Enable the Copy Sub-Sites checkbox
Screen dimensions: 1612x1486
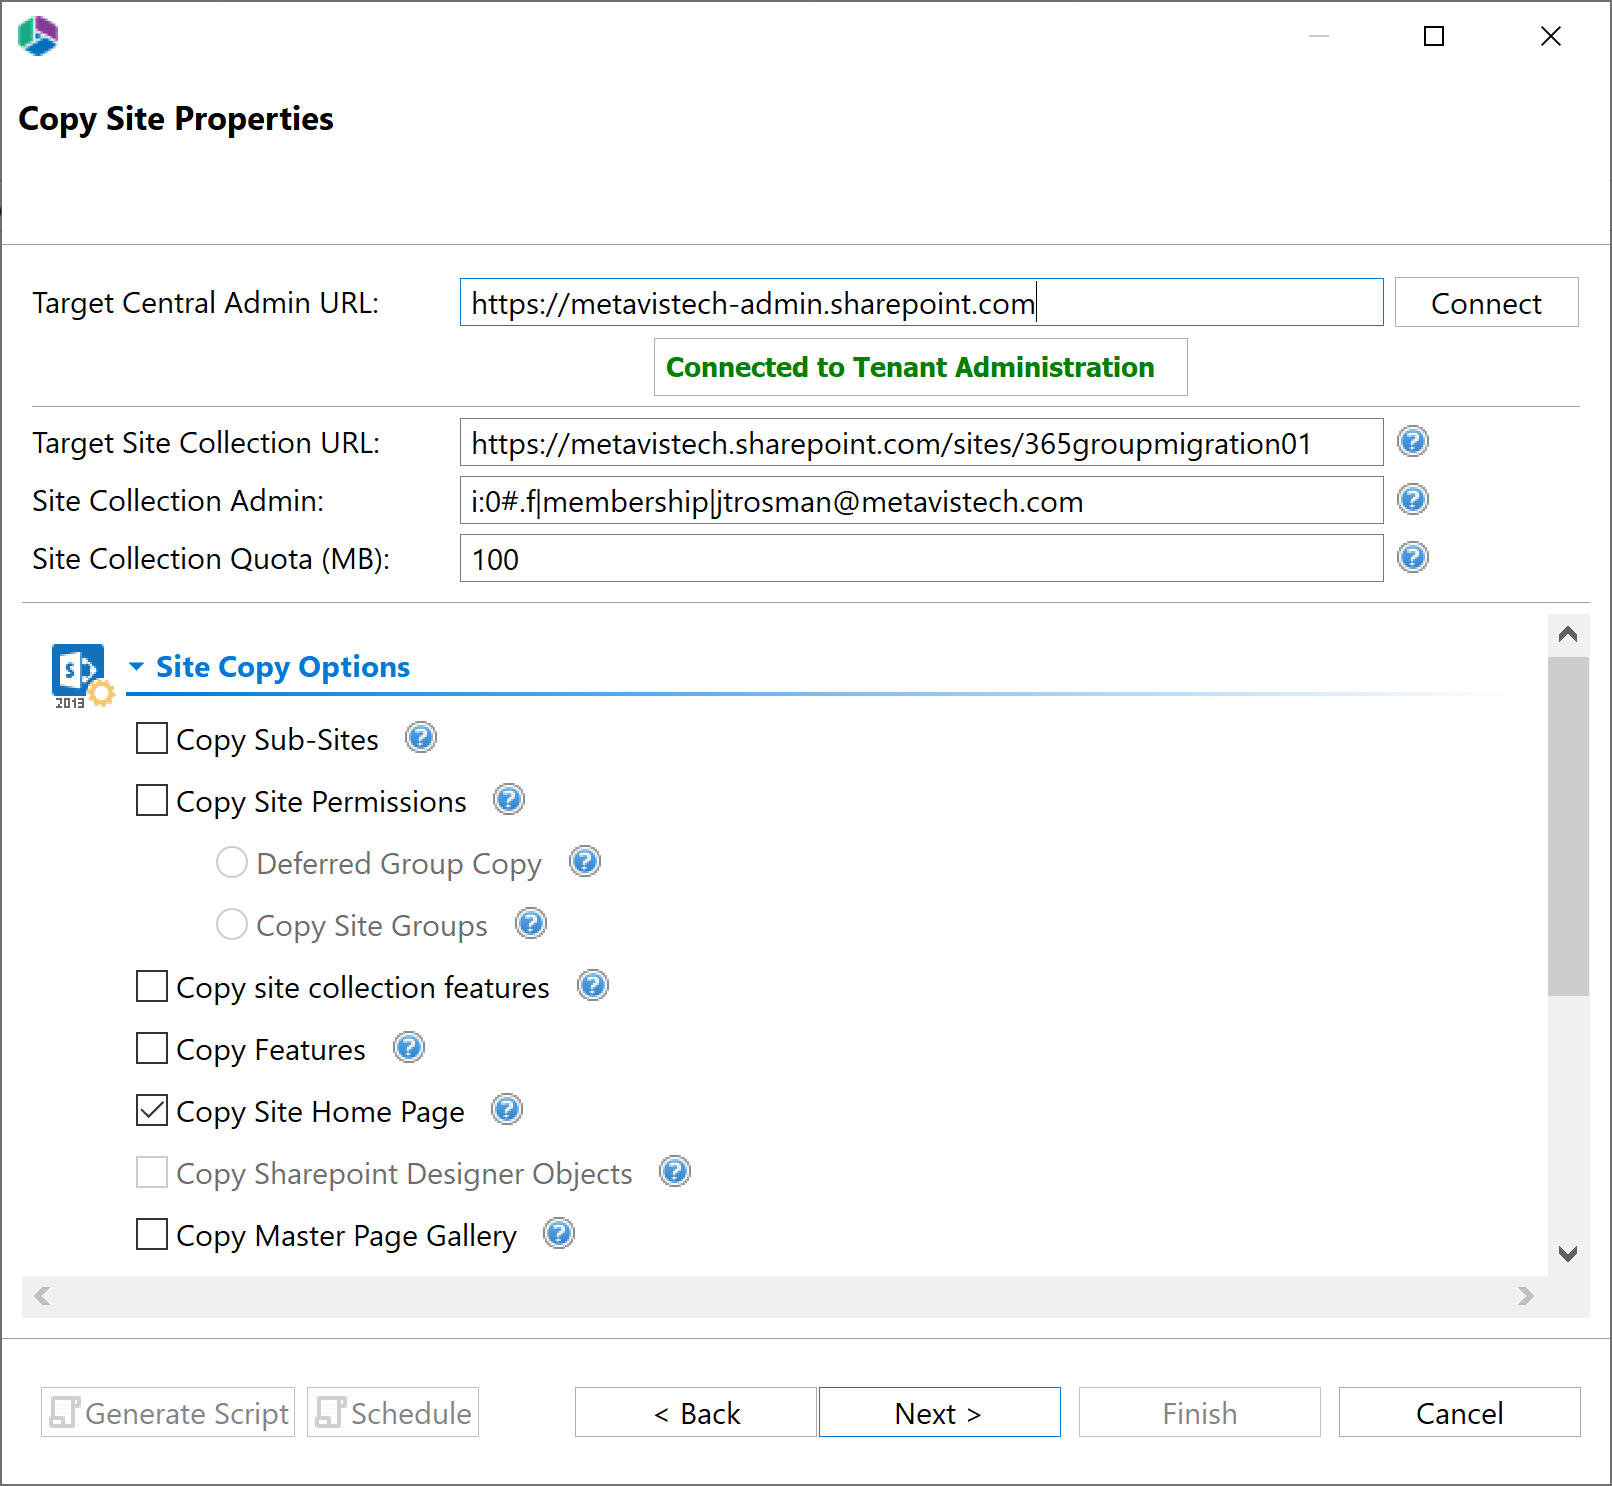pos(151,738)
